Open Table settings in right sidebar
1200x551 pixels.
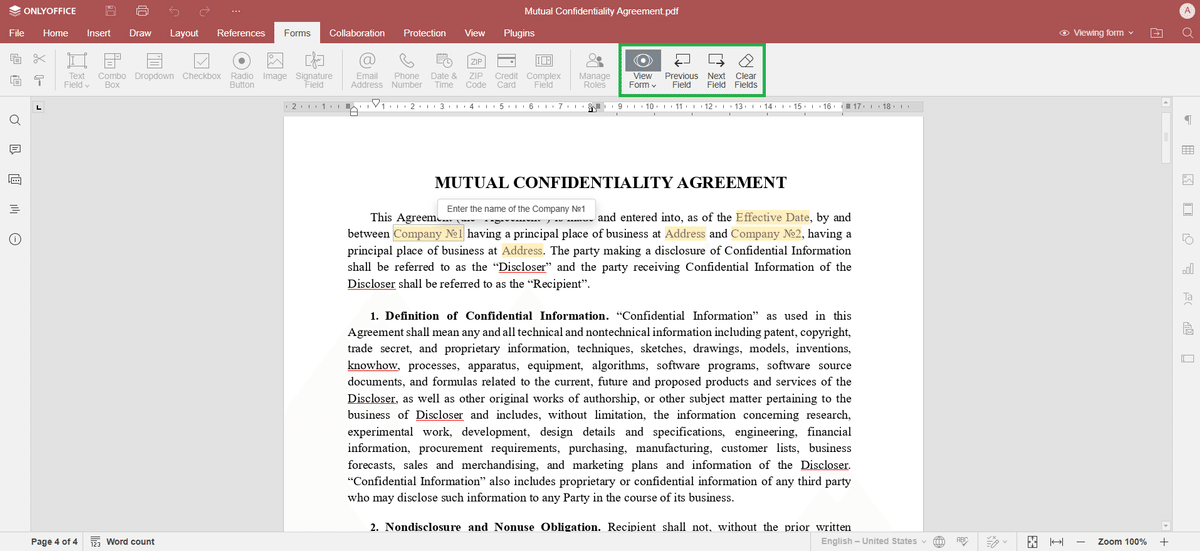1187,150
